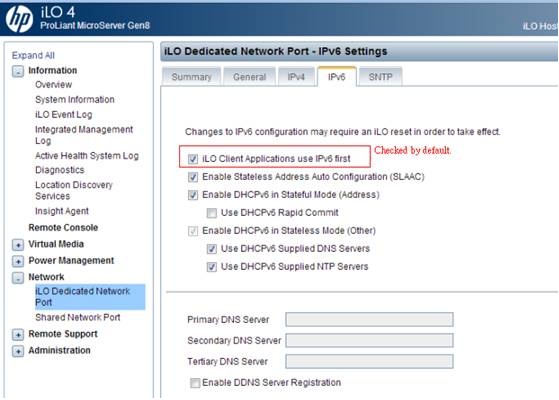Open the Summary tab
Screen dimensions: 559x400
point(191,77)
